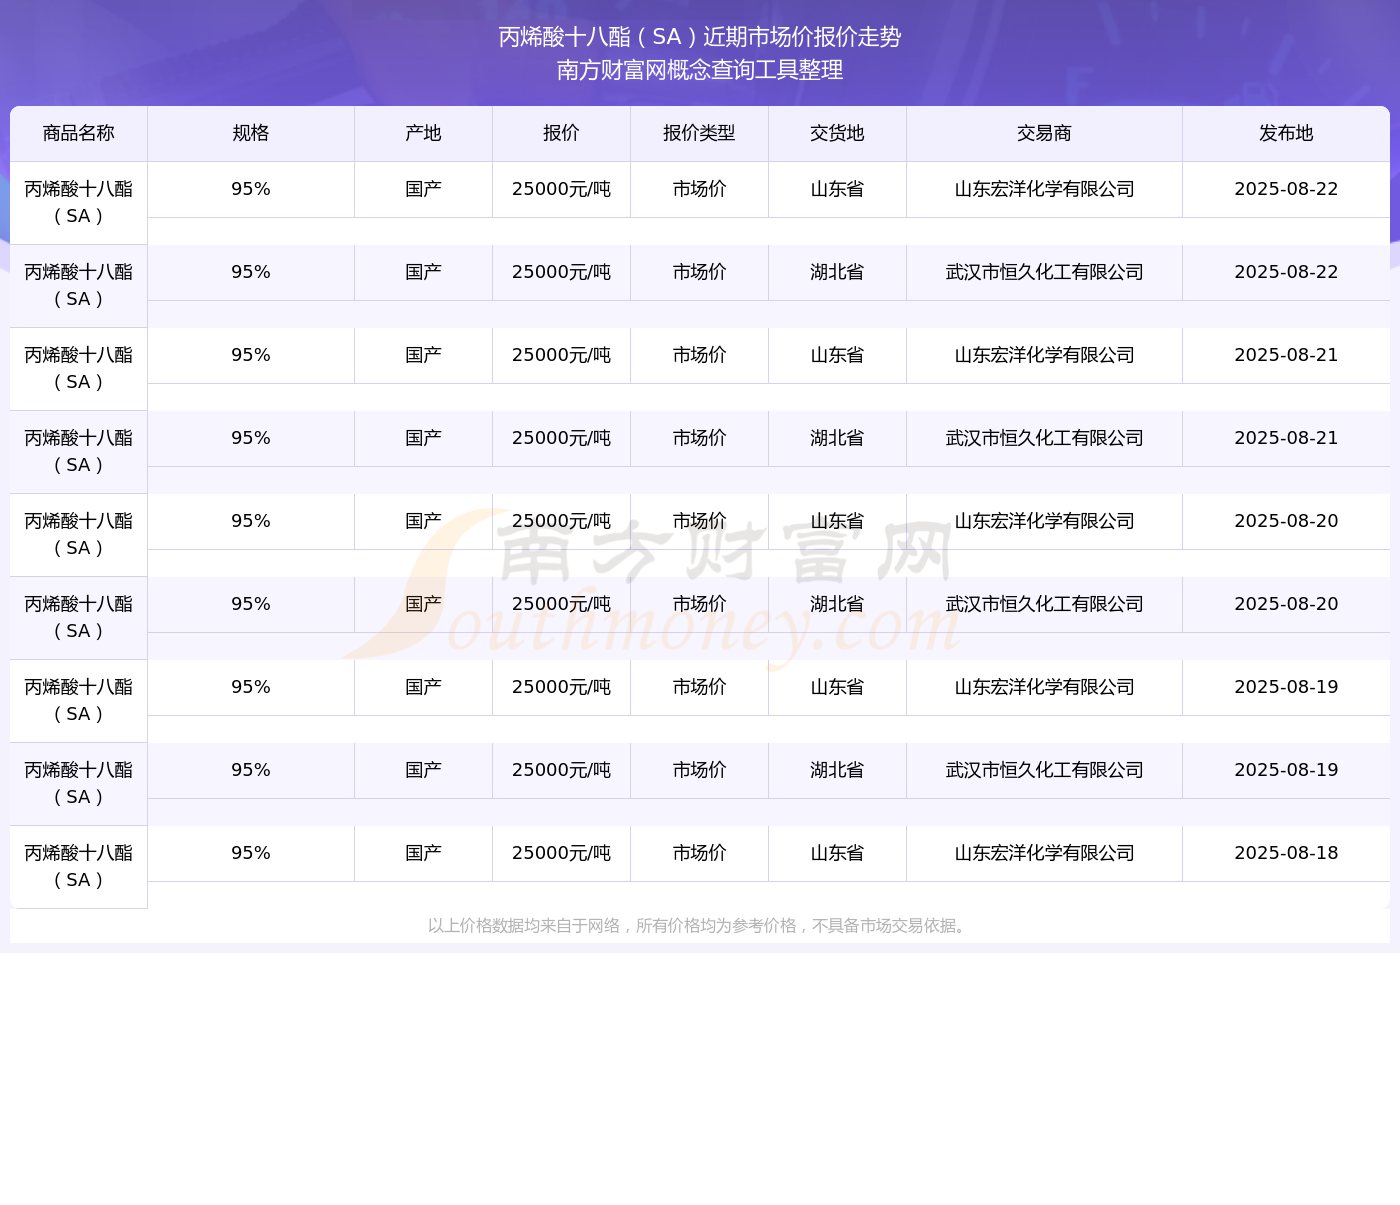Click 武汉市恒久化工有限公司 in the 2025-08-21 row

coord(1045,438)
